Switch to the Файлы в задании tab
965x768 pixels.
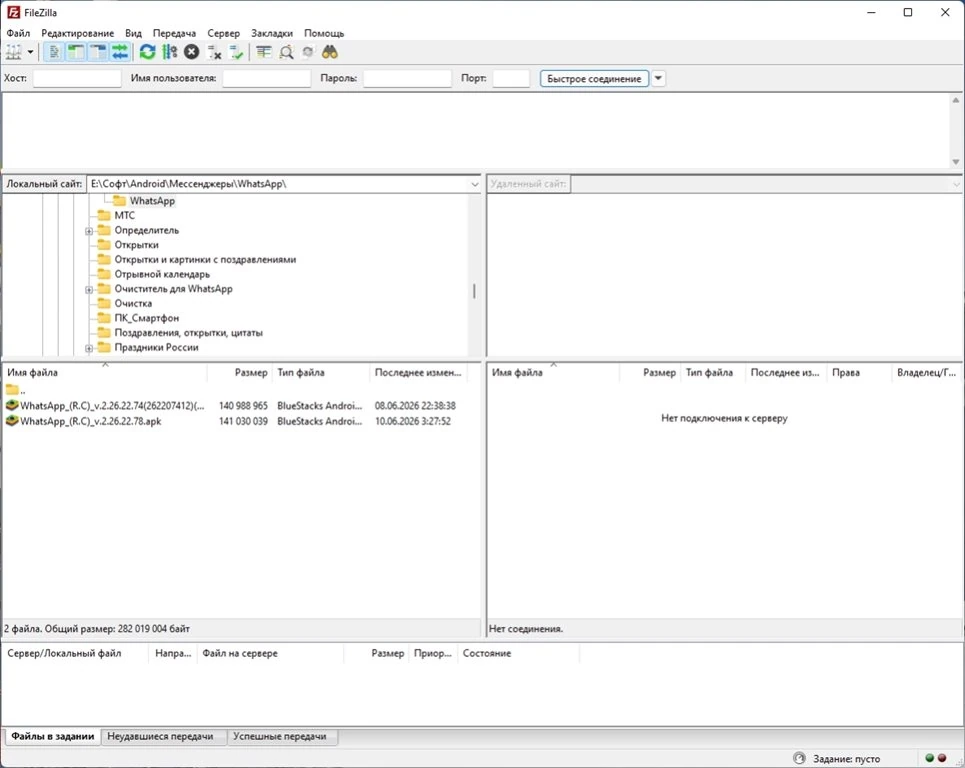tap(52, 736)
